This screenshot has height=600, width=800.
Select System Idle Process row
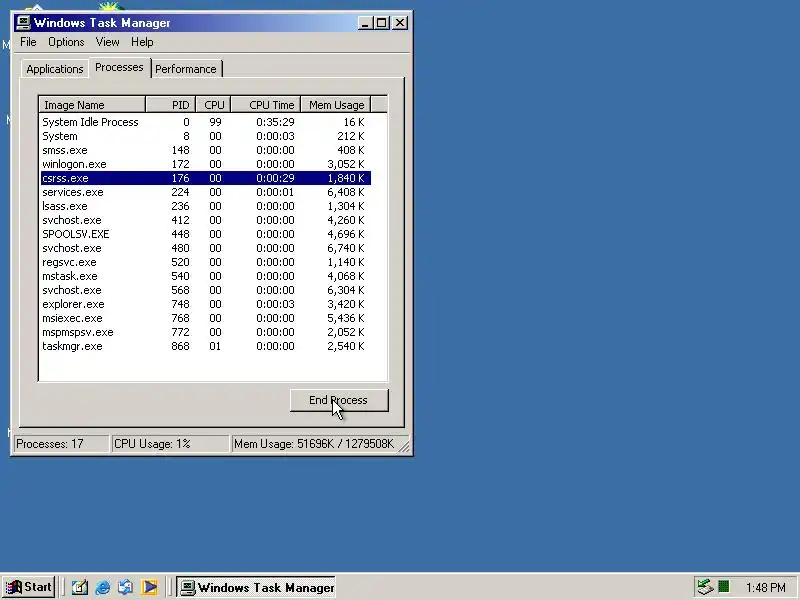[206, 122]
